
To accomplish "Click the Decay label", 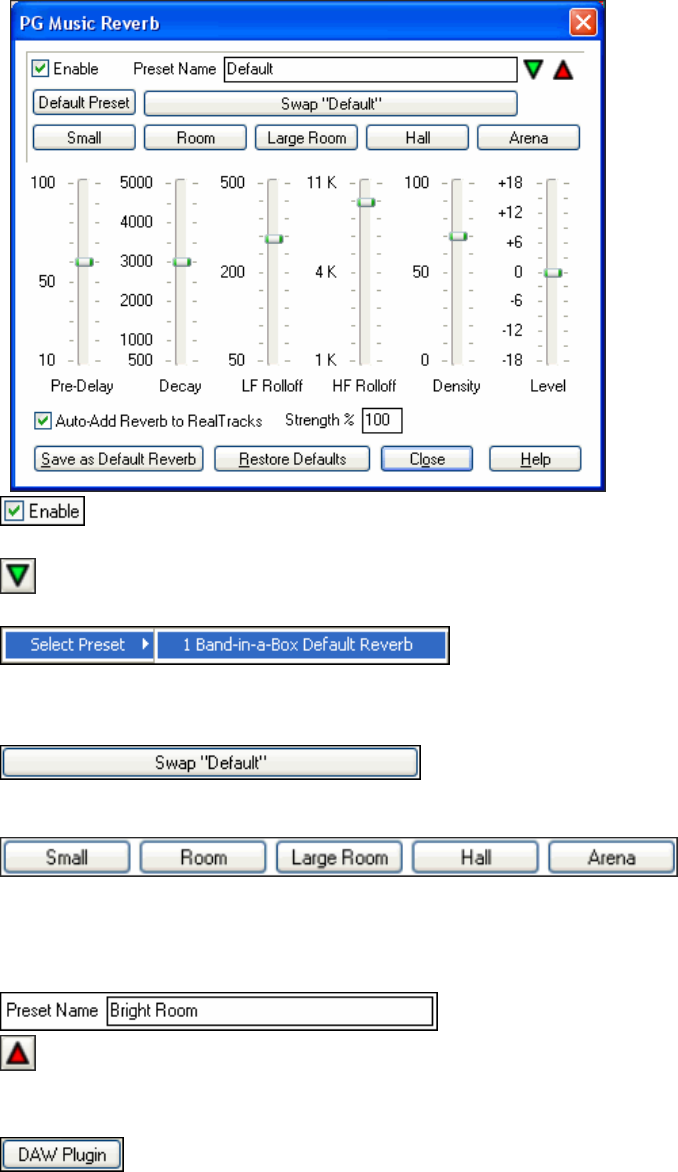I will point(180,386).
